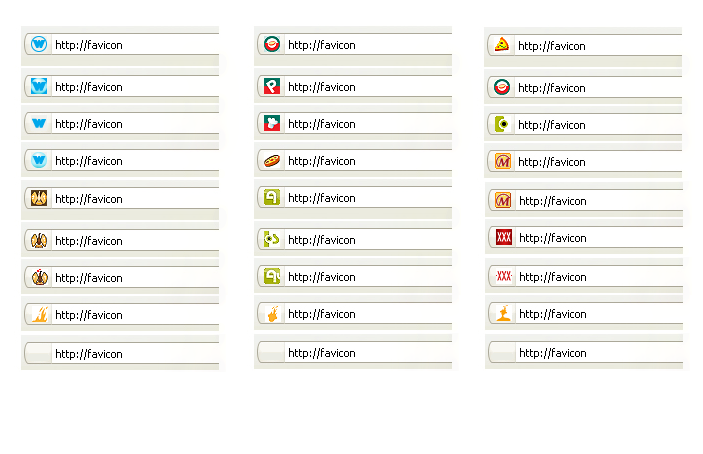Click the orange pointing hand favicon
703x454 pixels.
coord(271,314)
